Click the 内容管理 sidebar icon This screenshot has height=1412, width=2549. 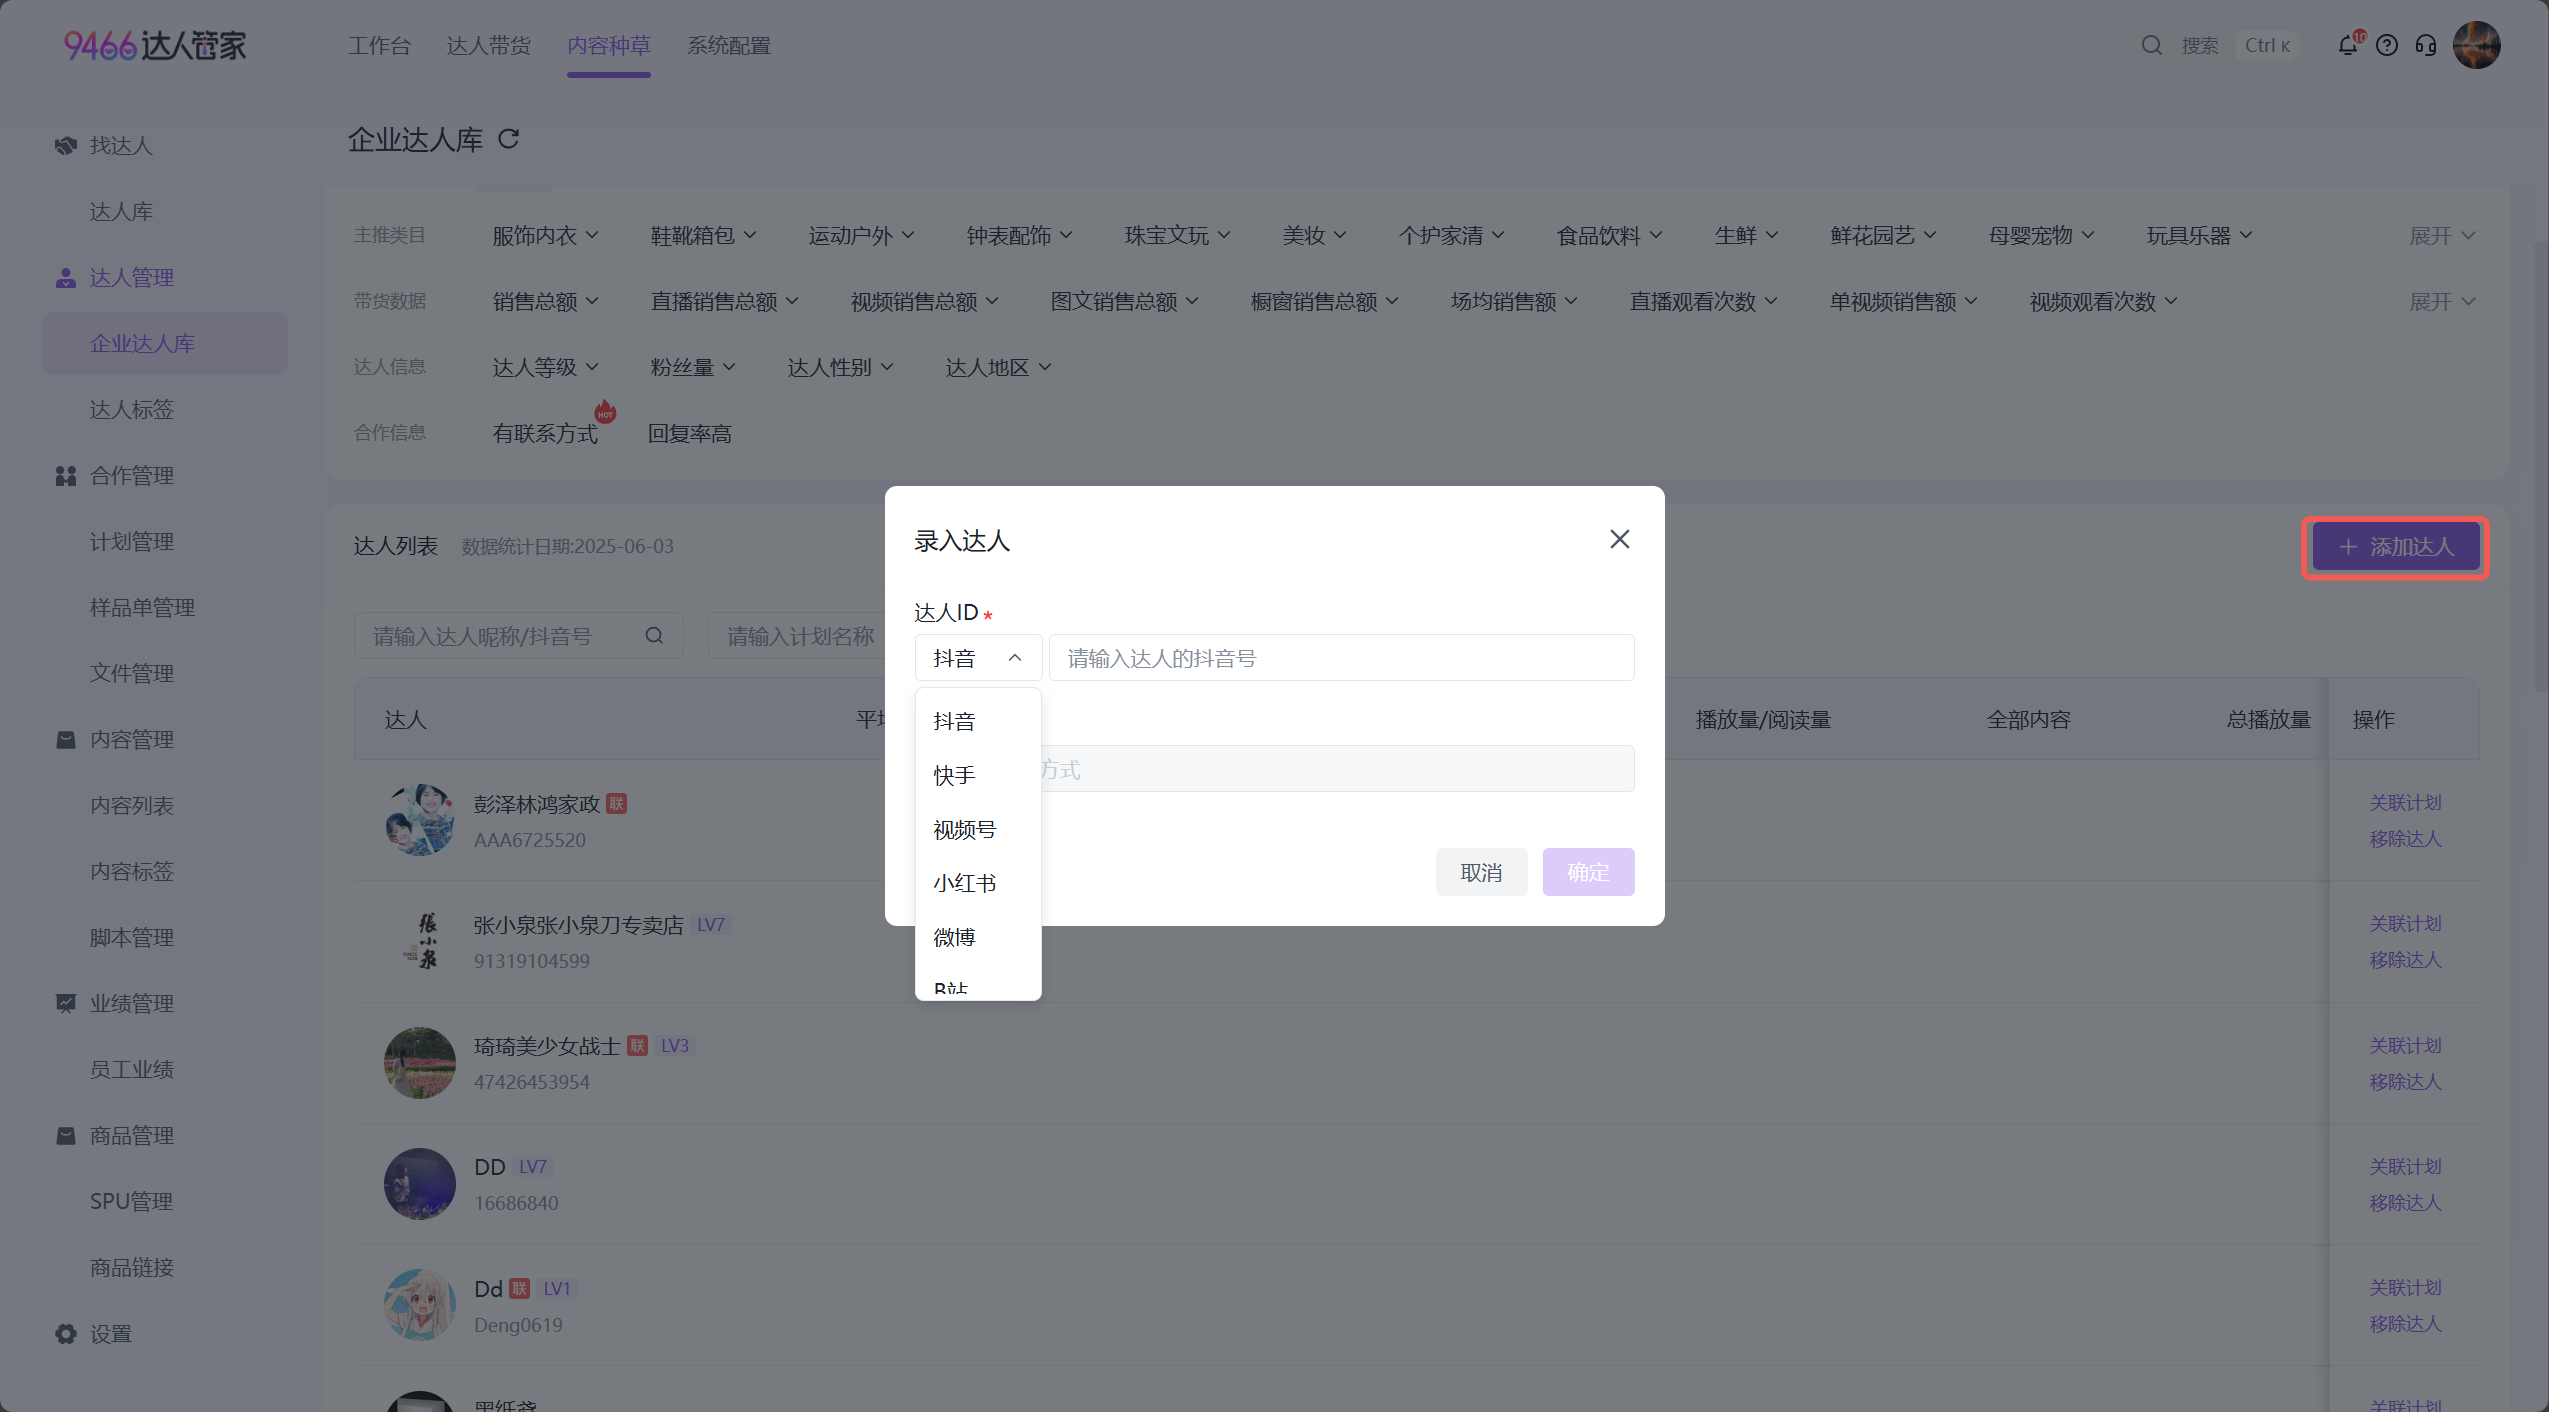[66, 739]
